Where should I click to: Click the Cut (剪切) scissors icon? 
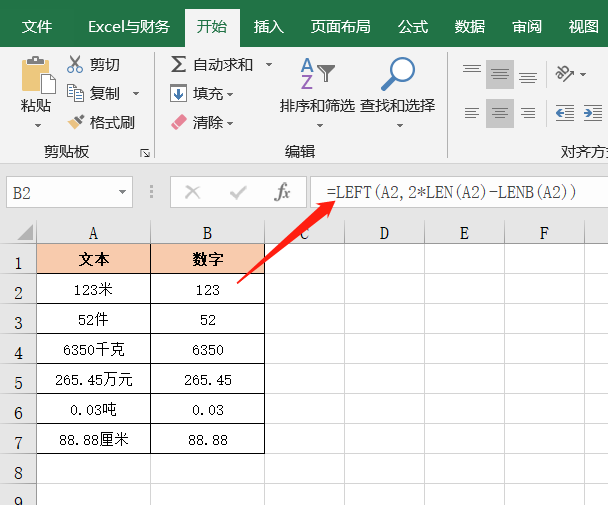point(75,65)
